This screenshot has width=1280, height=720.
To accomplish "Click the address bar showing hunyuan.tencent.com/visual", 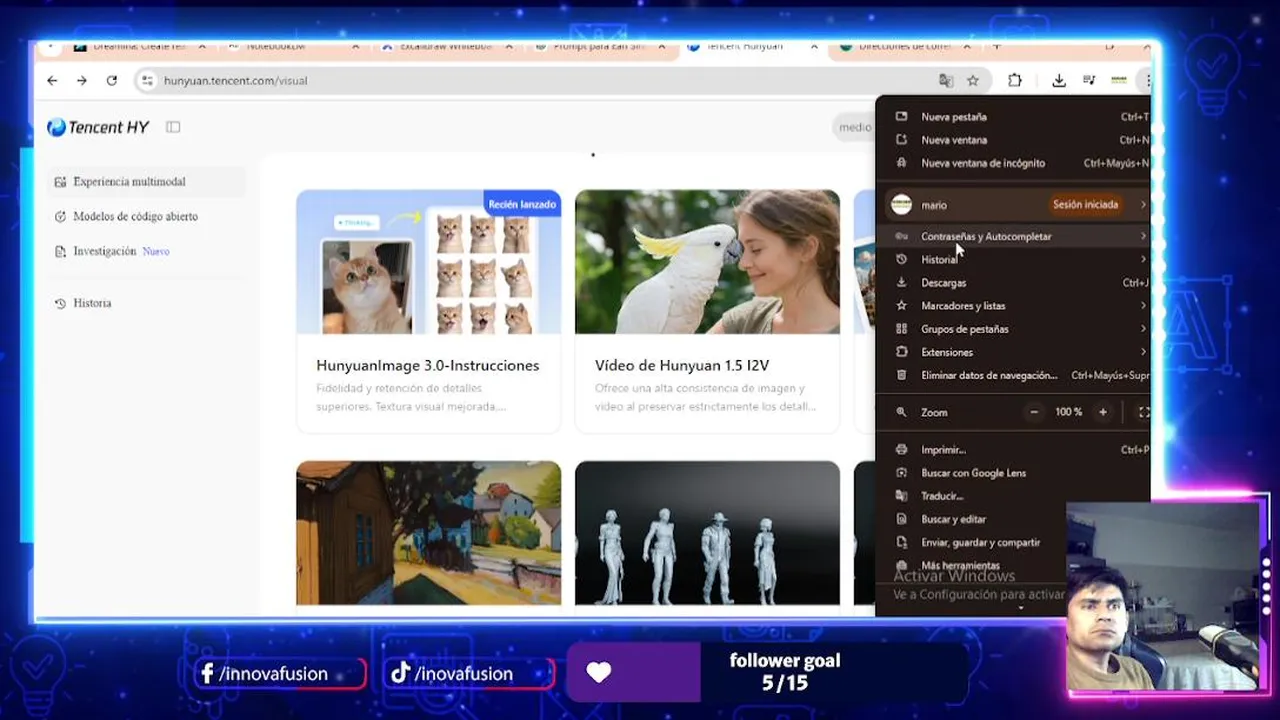I will (540, 81).
